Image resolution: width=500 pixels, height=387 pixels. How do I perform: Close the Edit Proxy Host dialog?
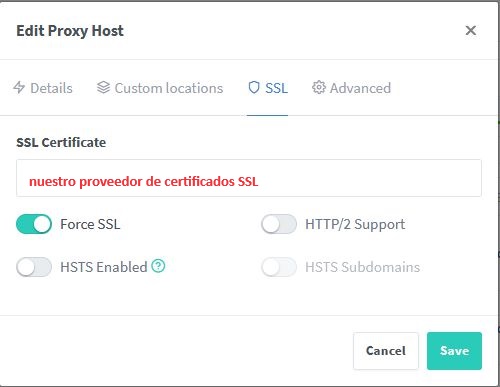point(471,30)
